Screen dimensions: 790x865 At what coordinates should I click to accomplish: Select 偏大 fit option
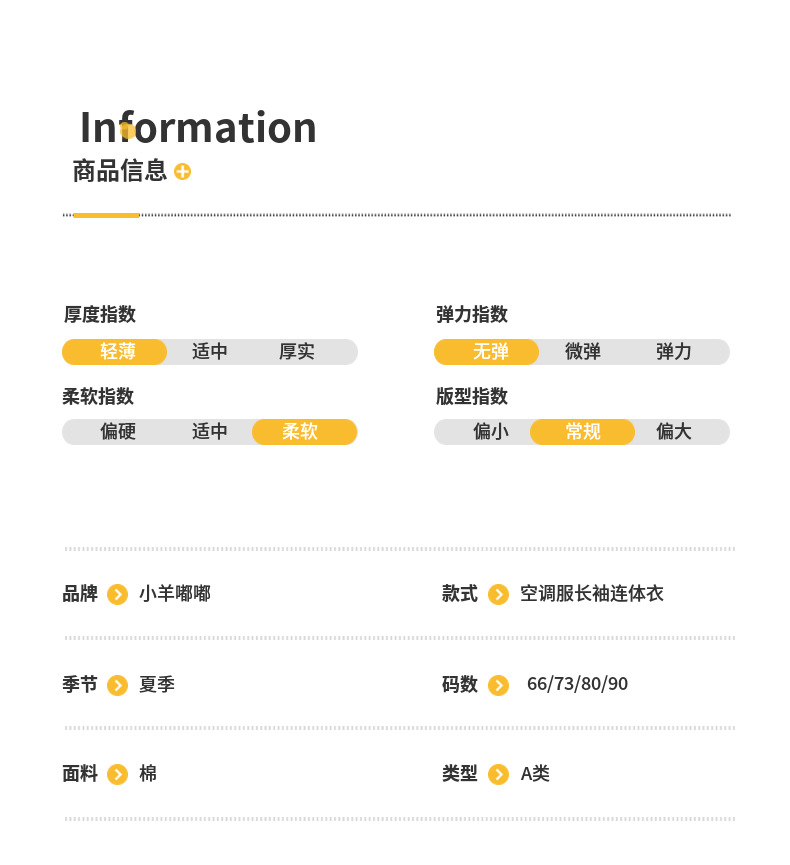[674, 432]
